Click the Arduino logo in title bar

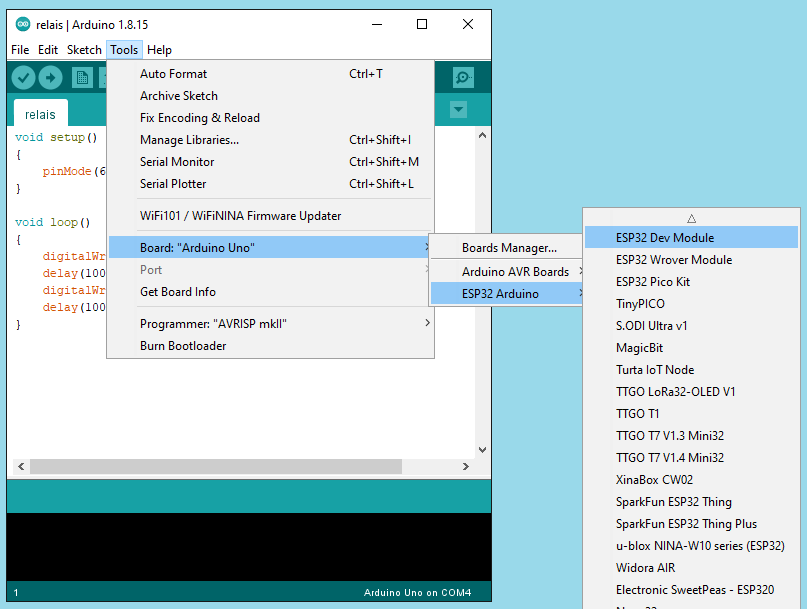[x=23, y=24]
